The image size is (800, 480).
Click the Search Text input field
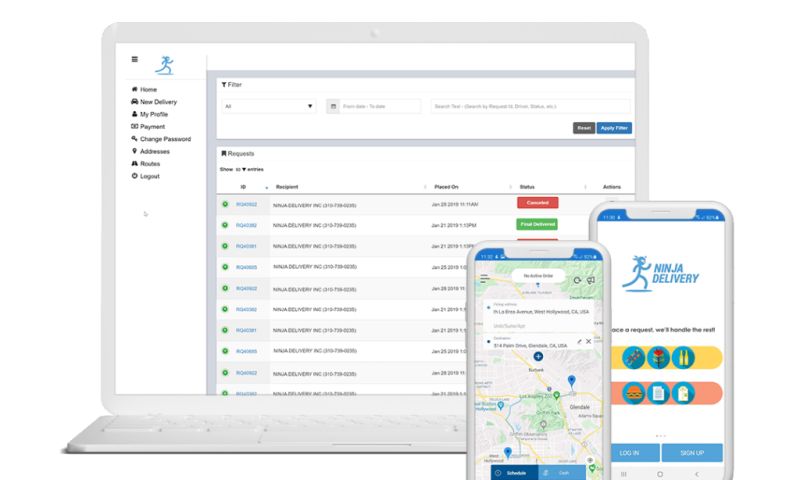coord(530,106)
